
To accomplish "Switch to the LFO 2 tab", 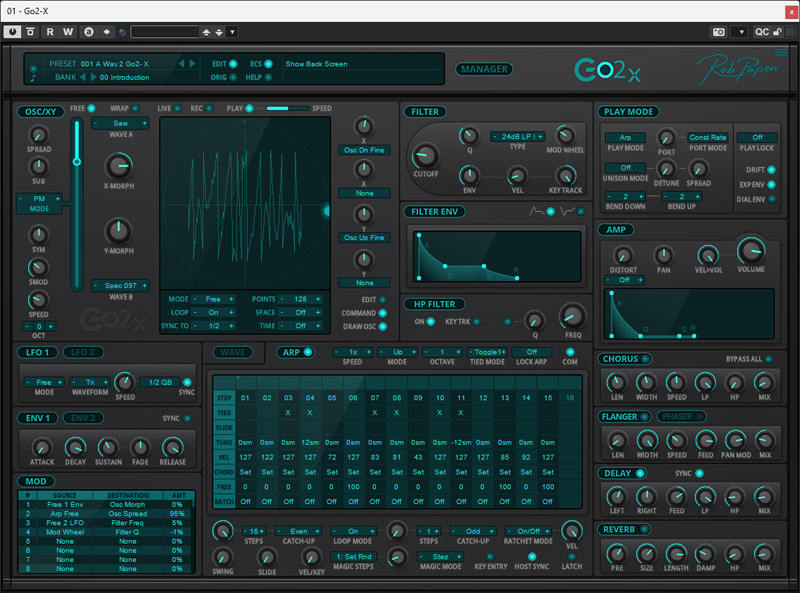I will pyautogui.click(x=82, y=352).
